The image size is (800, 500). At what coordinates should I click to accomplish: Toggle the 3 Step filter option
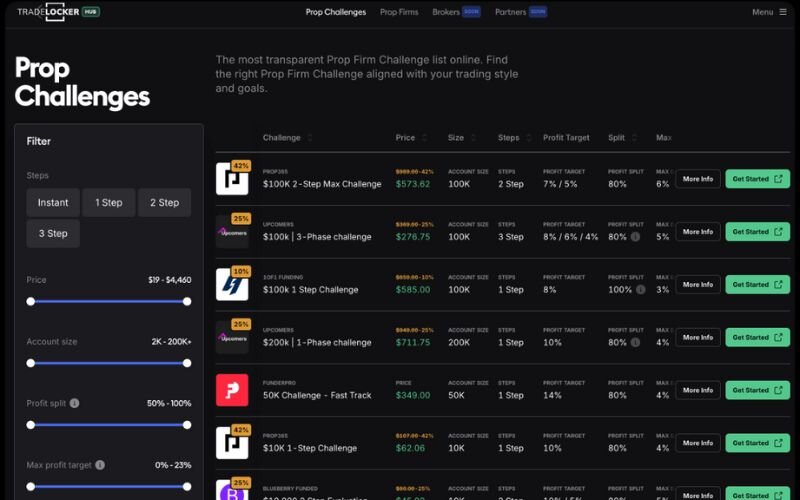[x=53, y=234]
